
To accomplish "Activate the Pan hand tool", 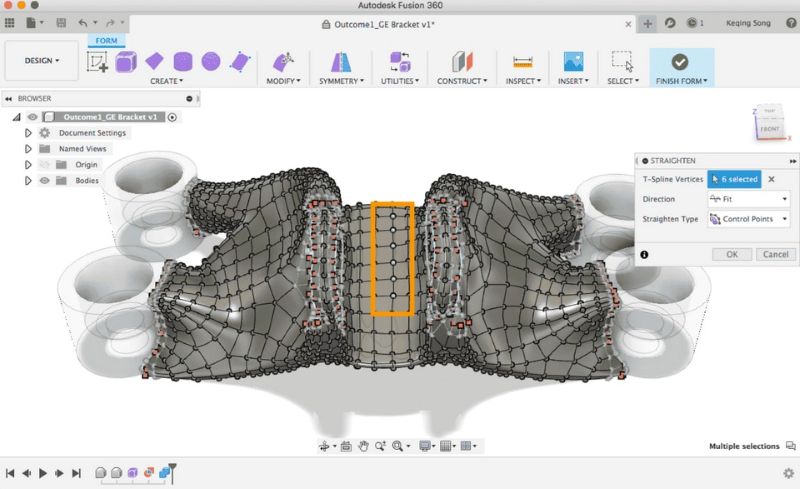I will click(364, 446).
